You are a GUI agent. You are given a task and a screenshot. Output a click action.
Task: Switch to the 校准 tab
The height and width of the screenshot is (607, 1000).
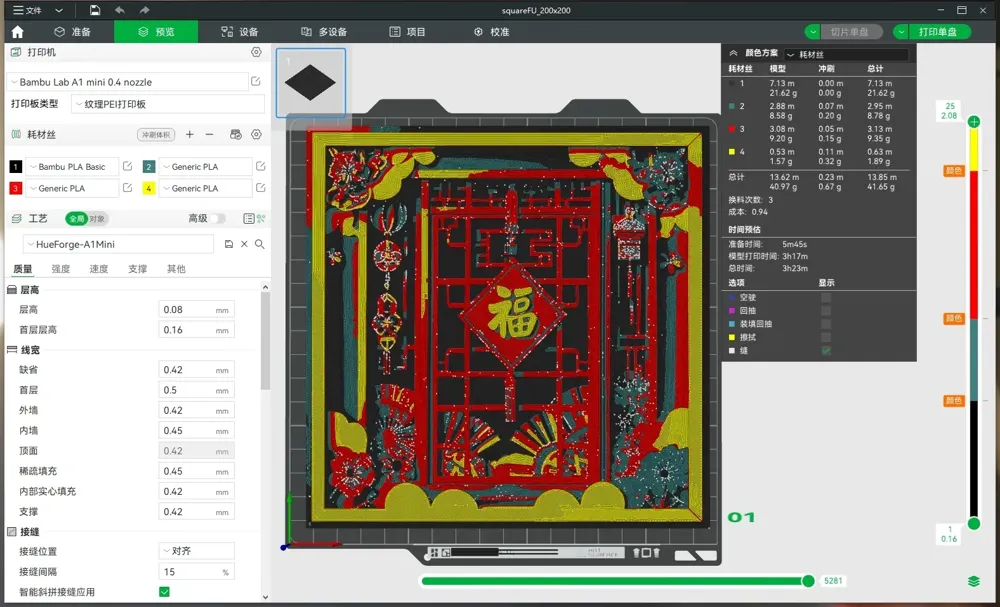tap(491, 32)
